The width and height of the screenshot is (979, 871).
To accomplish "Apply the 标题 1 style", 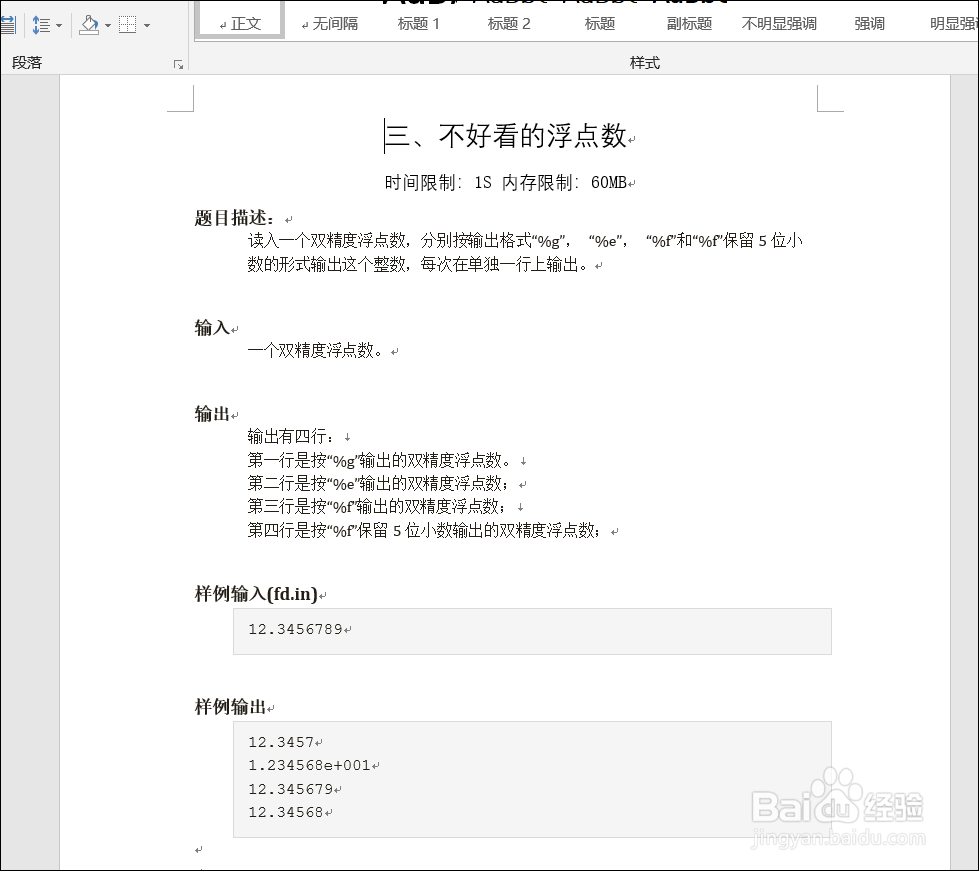I will [x=419, y=24].
